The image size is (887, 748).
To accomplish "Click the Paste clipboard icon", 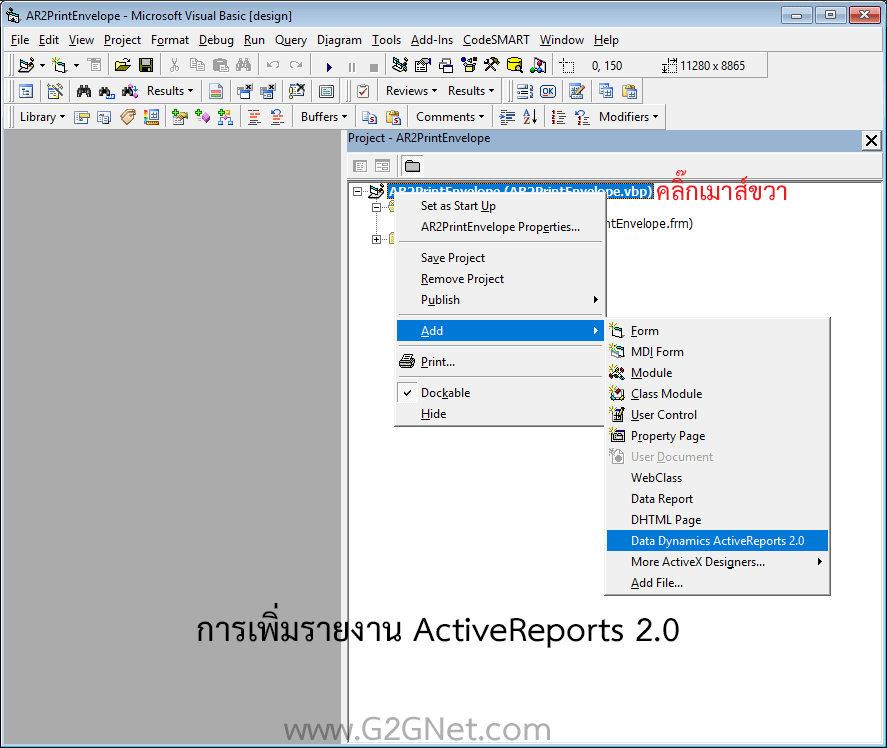I will pos(220,65).
